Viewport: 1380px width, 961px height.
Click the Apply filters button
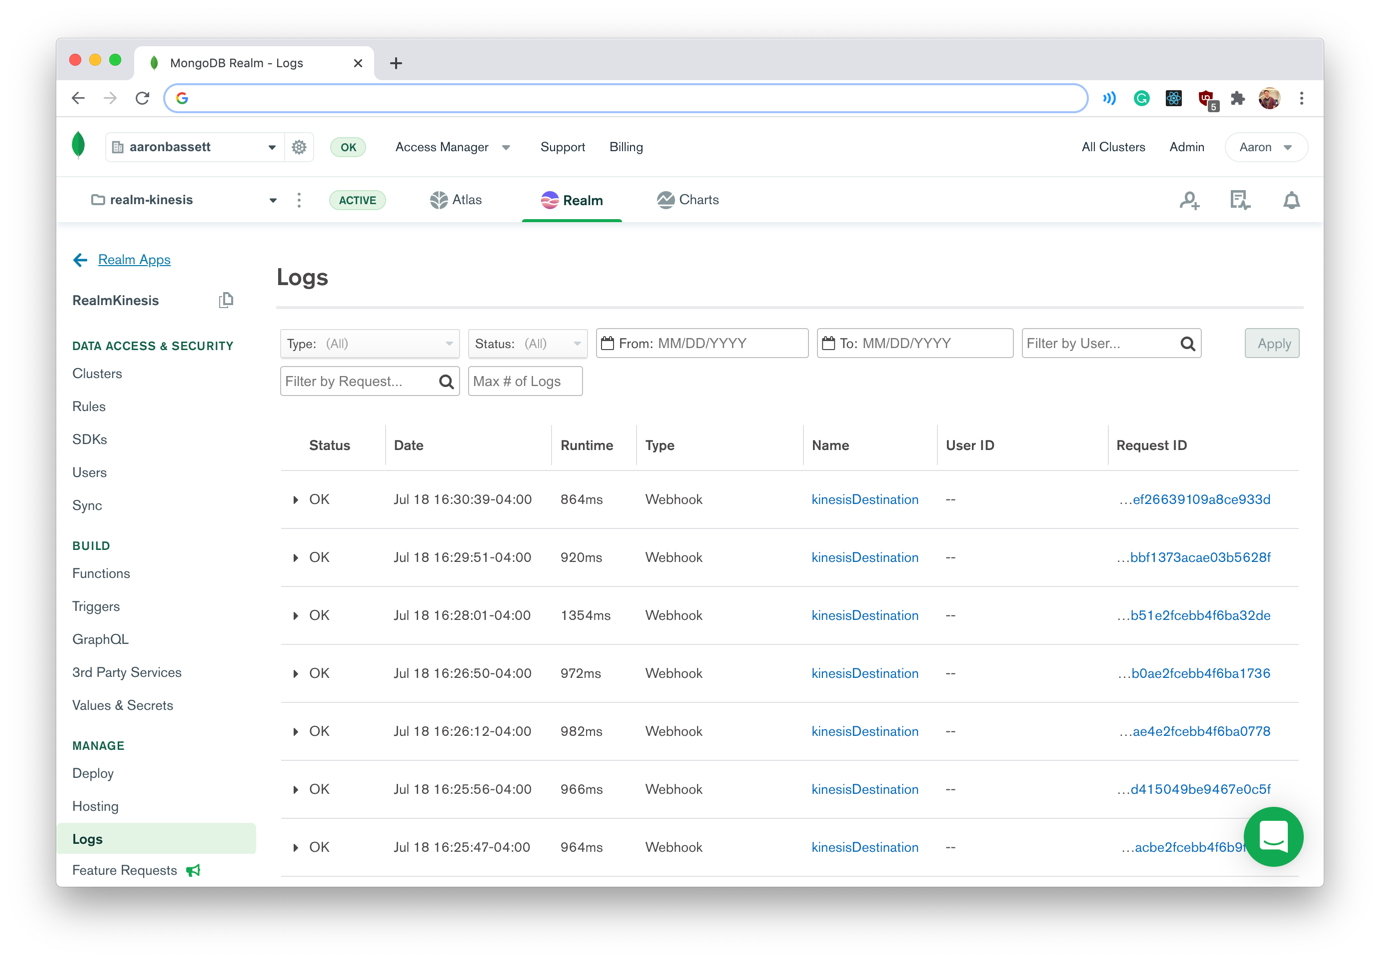click(x=1272, y=344)
